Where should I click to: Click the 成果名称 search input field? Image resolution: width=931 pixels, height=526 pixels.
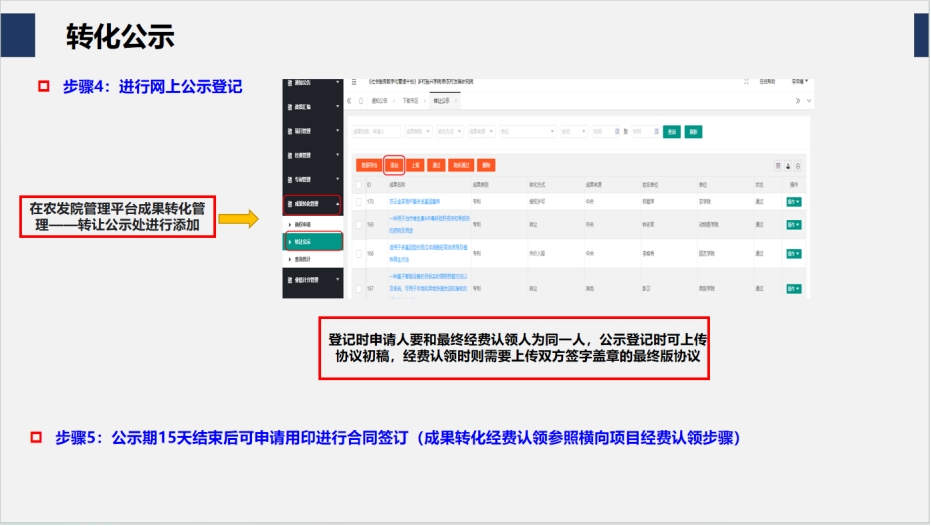coord(375,131)
